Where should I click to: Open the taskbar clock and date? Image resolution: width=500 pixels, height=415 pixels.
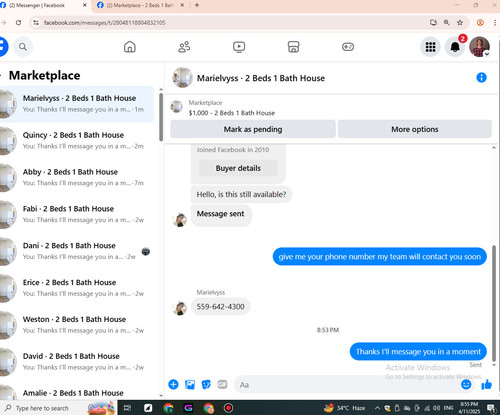(x=469, y=408)
